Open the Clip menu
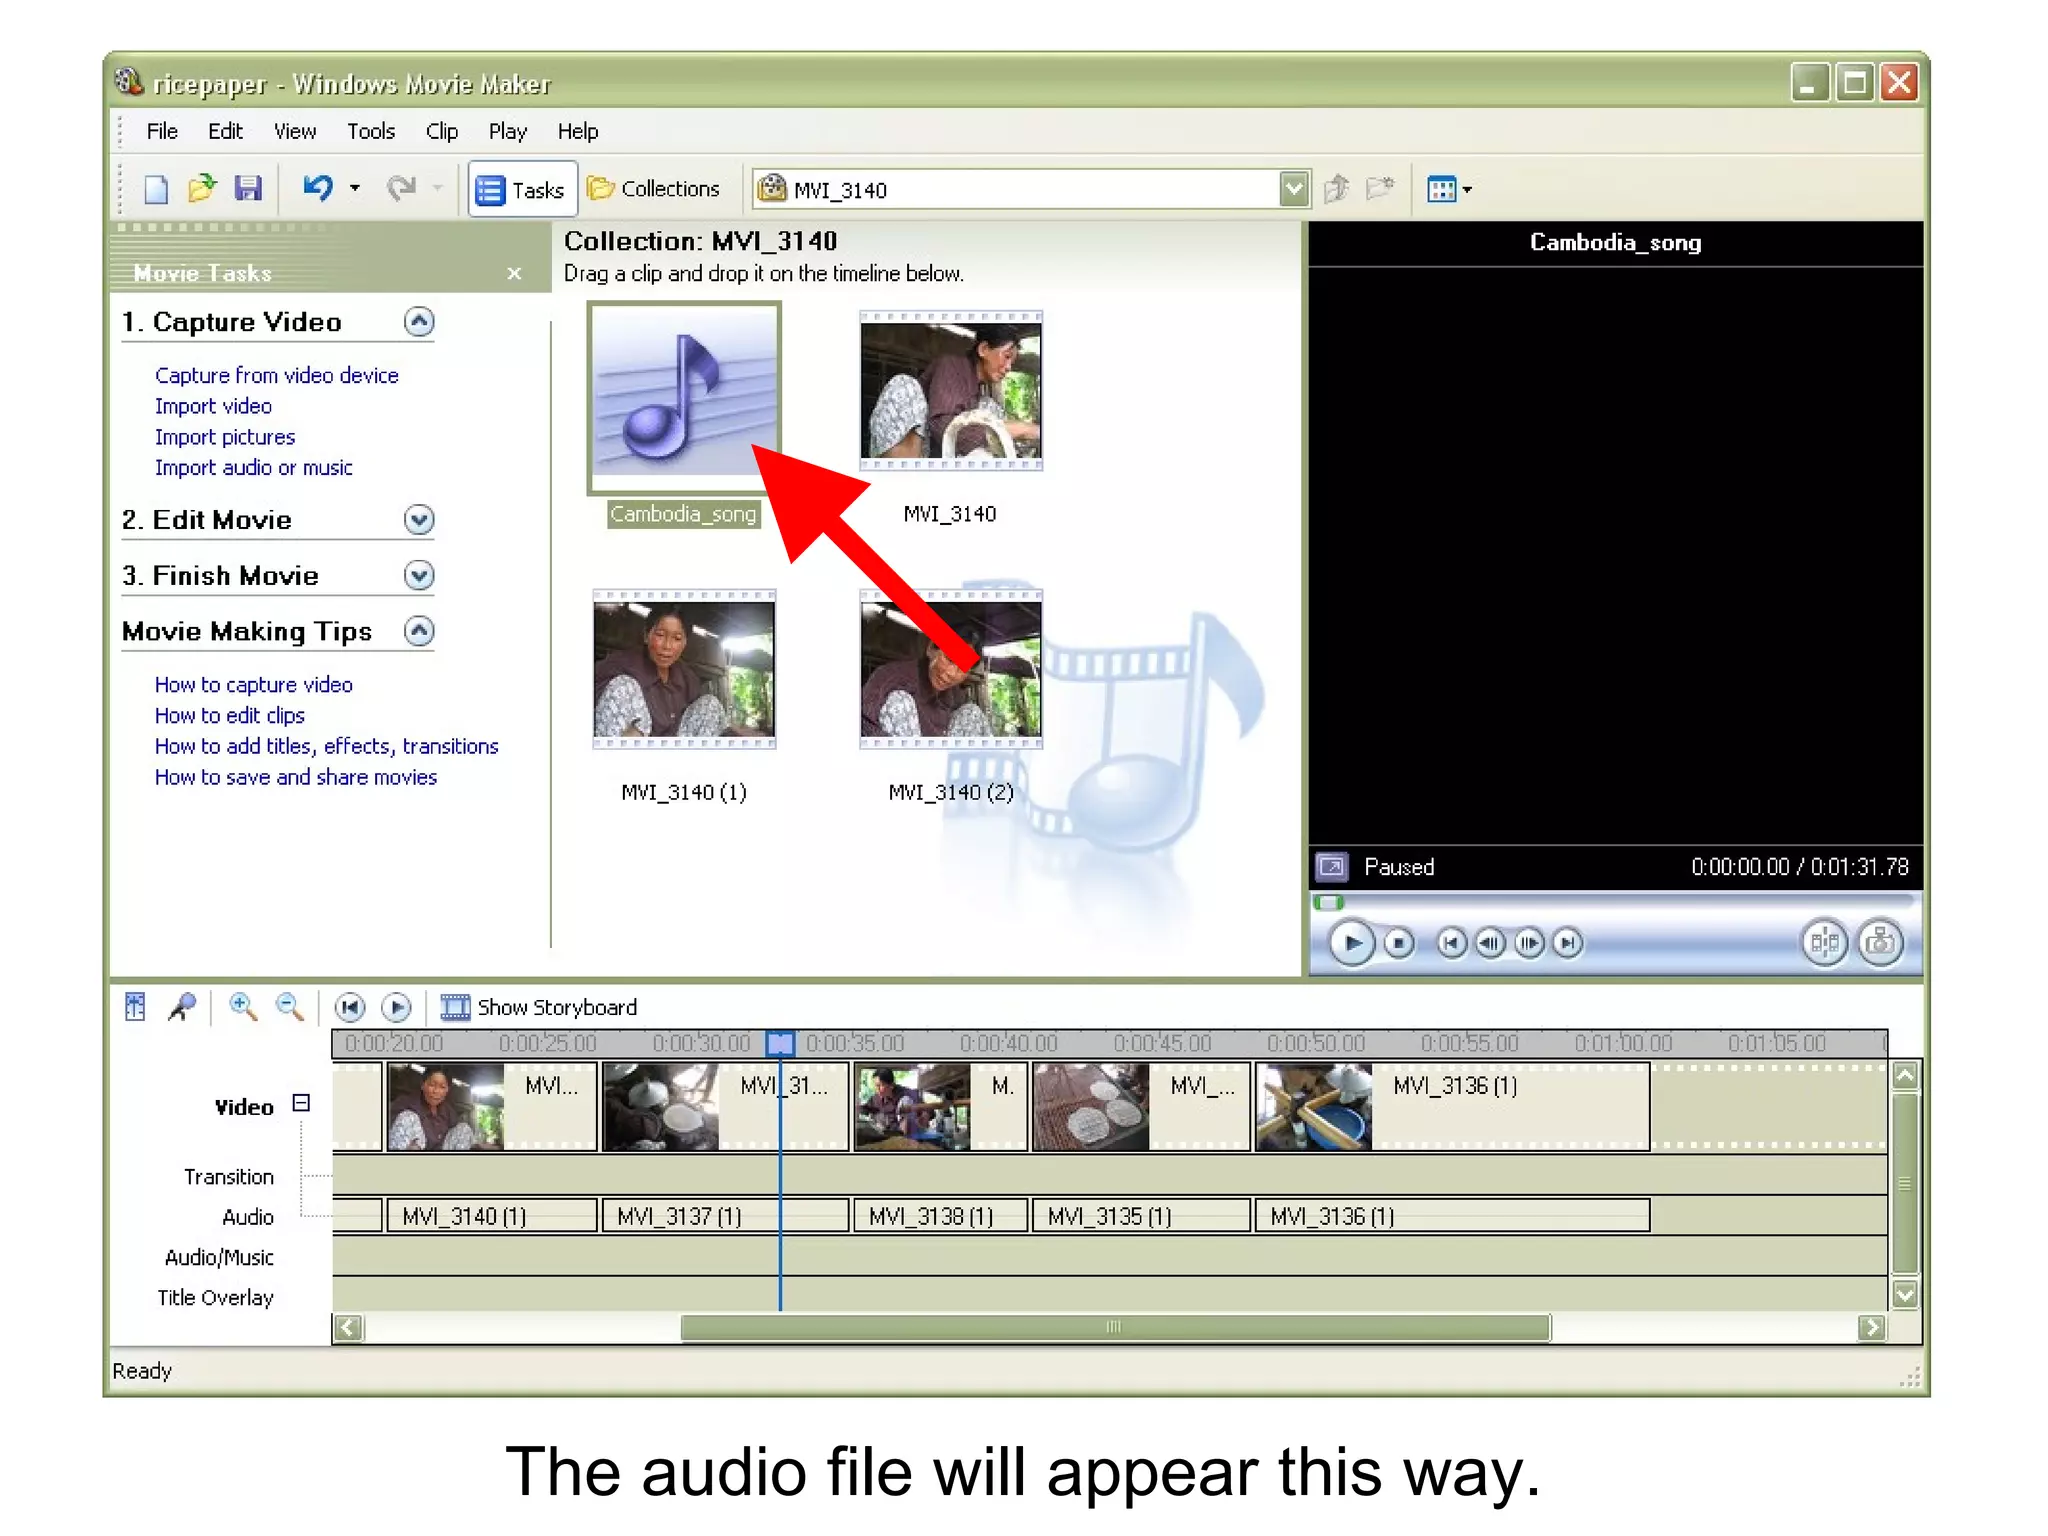 click(x=441, y=131)
